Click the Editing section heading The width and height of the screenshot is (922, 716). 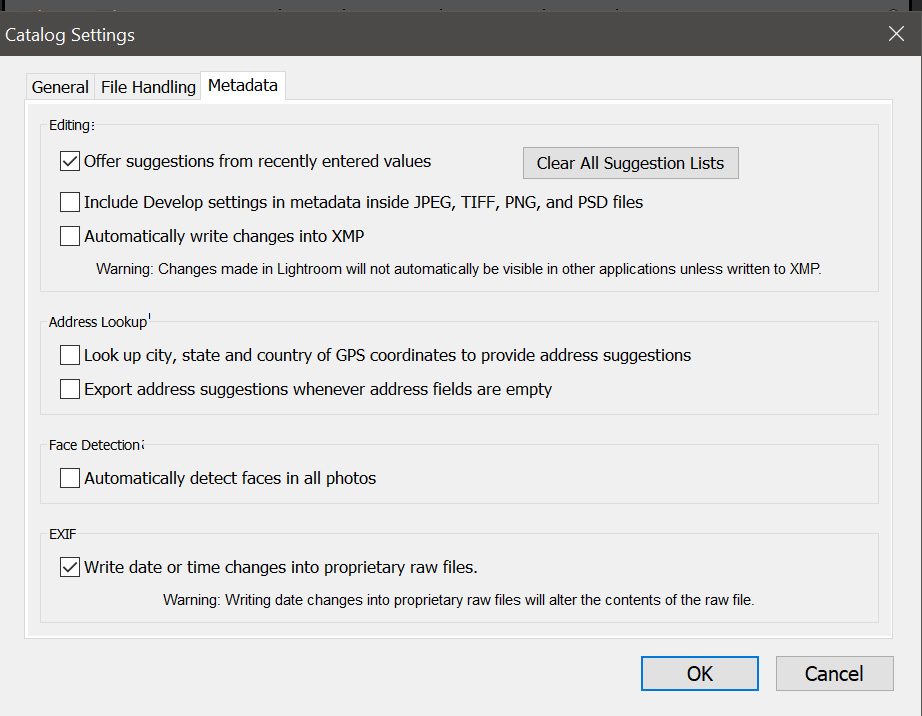[x=70, y=125]
